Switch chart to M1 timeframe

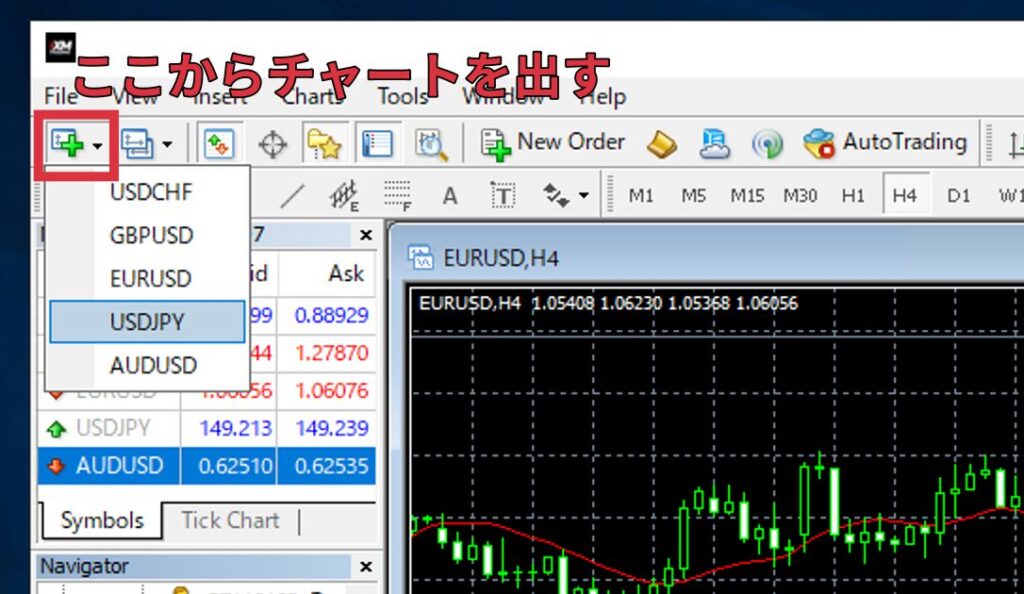641,196
